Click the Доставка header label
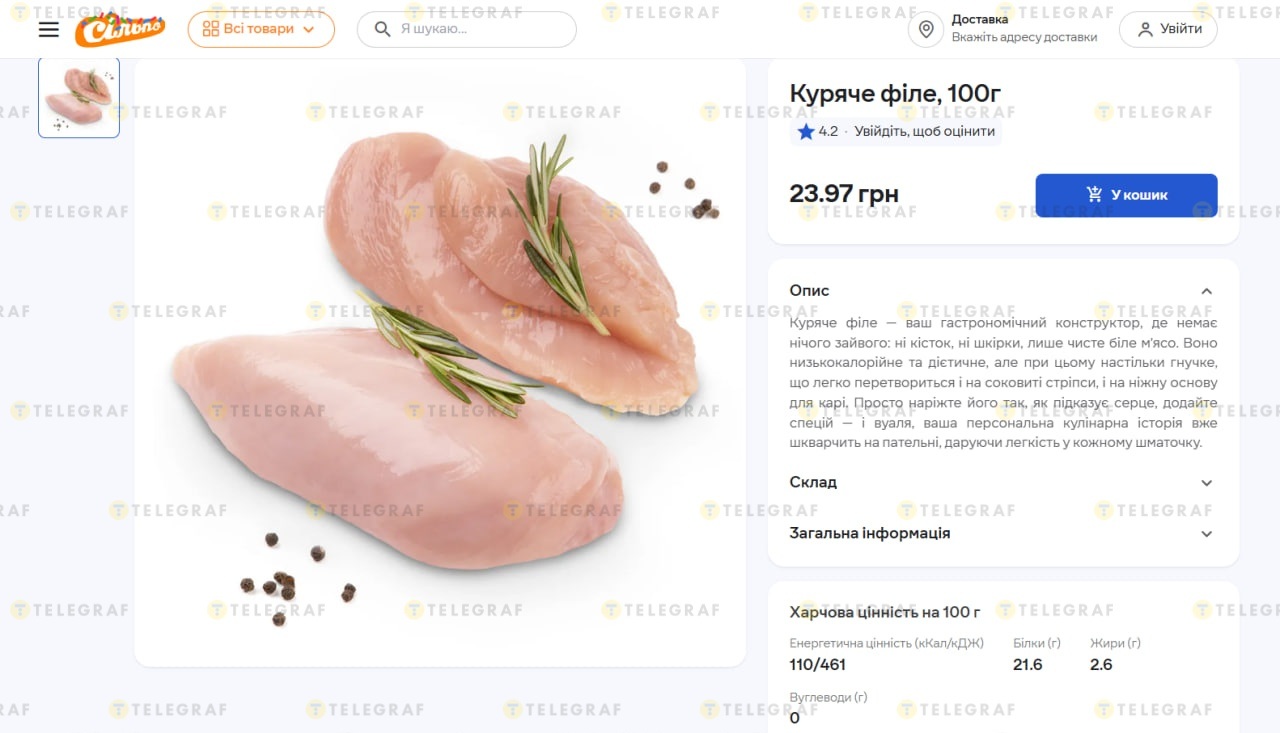 click(980, 19)
